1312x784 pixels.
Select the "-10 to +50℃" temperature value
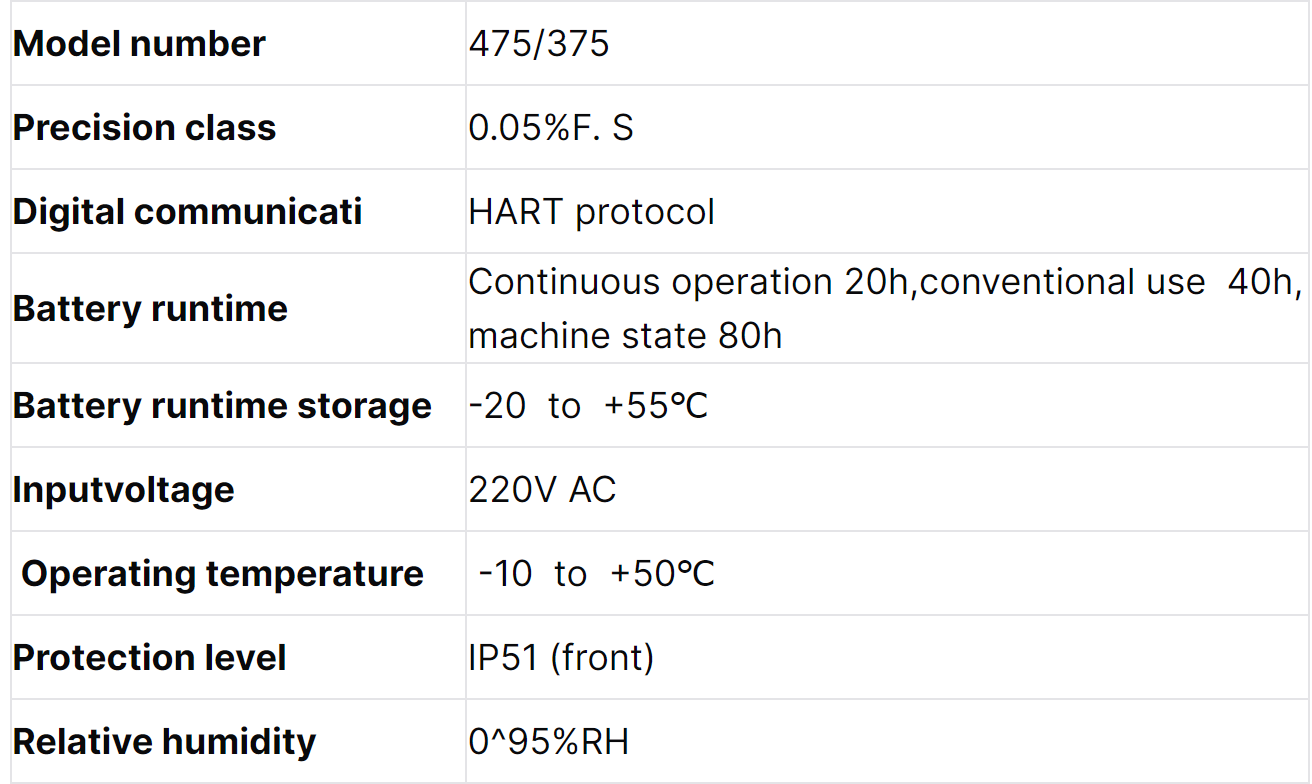596,574
